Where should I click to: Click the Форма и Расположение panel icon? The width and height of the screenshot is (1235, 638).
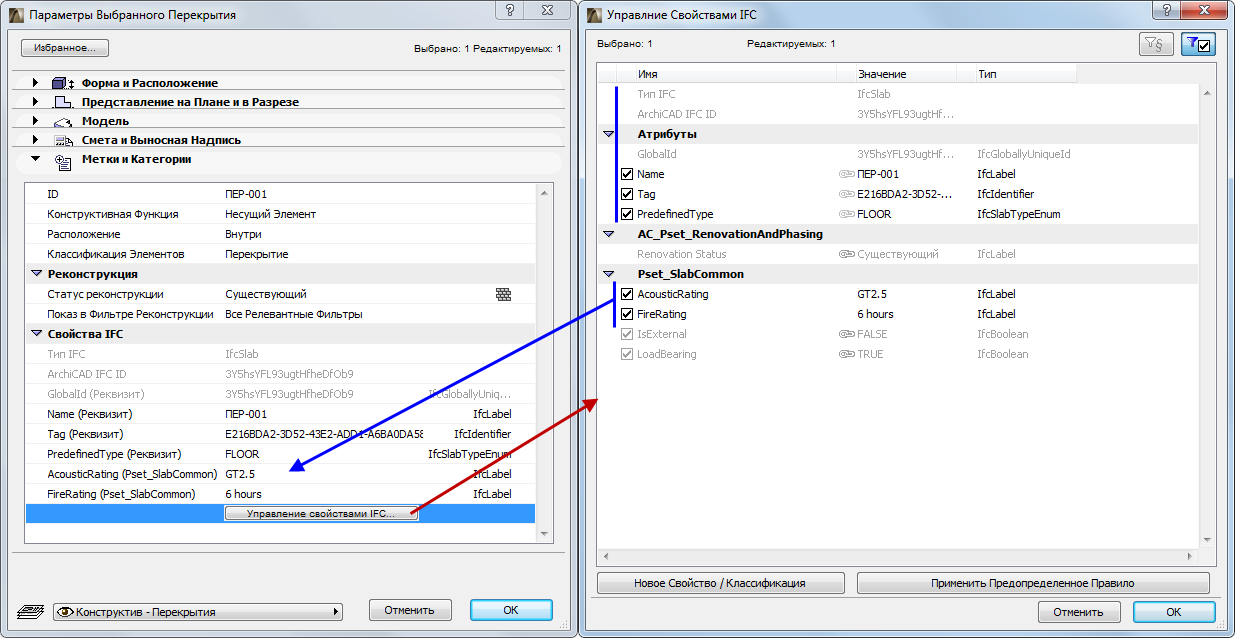point(63,83)
